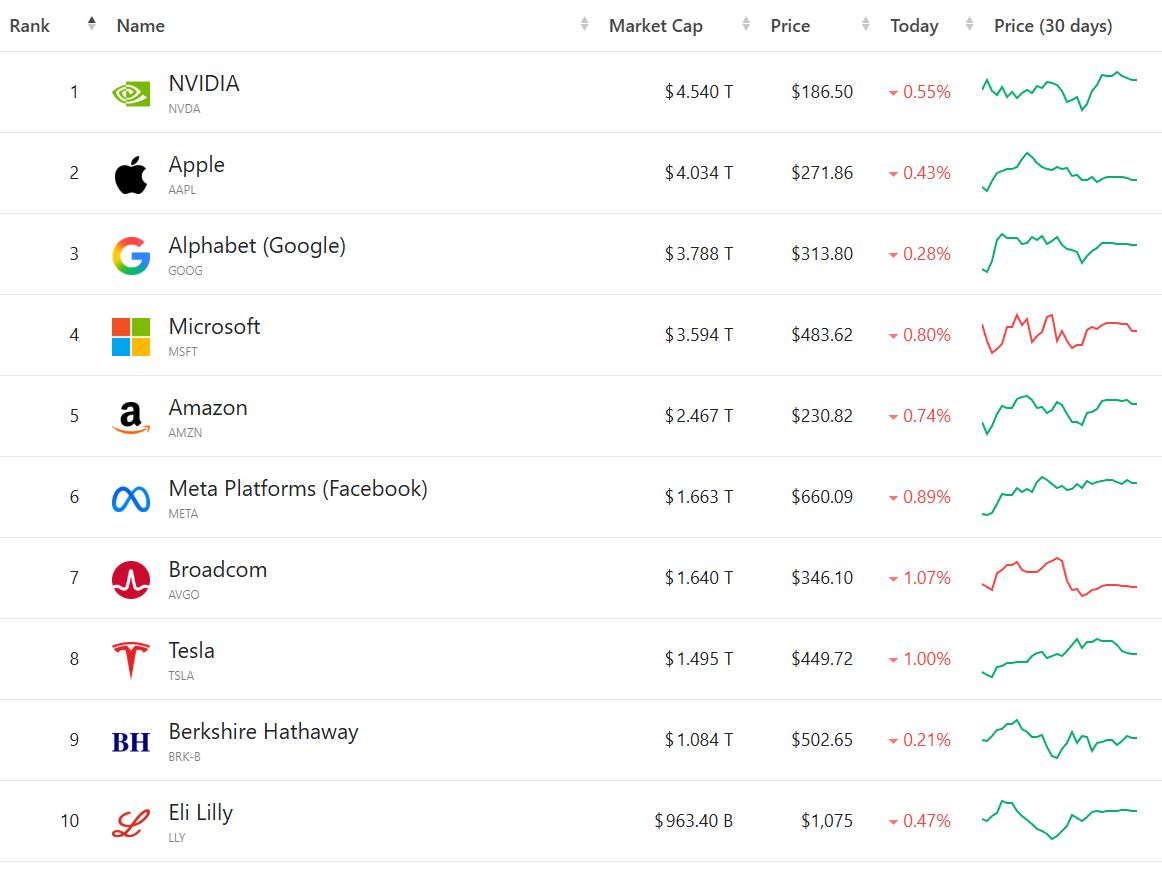The width and height of the screenshot is (1162, 870).
Task: Open Microsoft red 30-day price chart
Action: [x=1059, y=333]
